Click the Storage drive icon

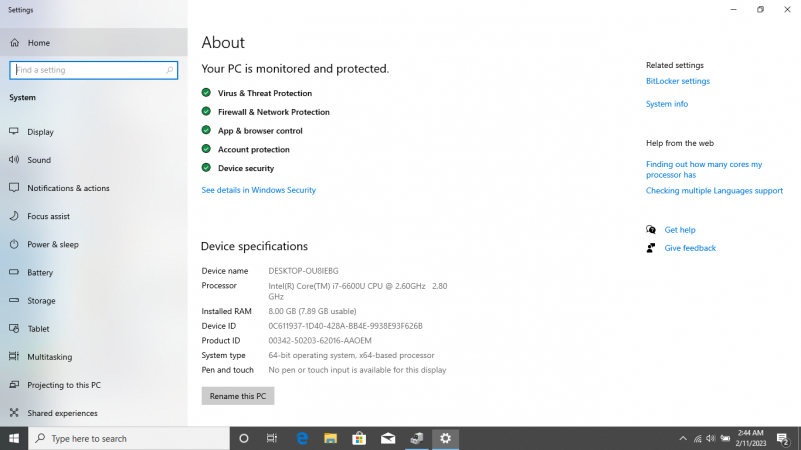pyautogui.click(x=14, y=300)
